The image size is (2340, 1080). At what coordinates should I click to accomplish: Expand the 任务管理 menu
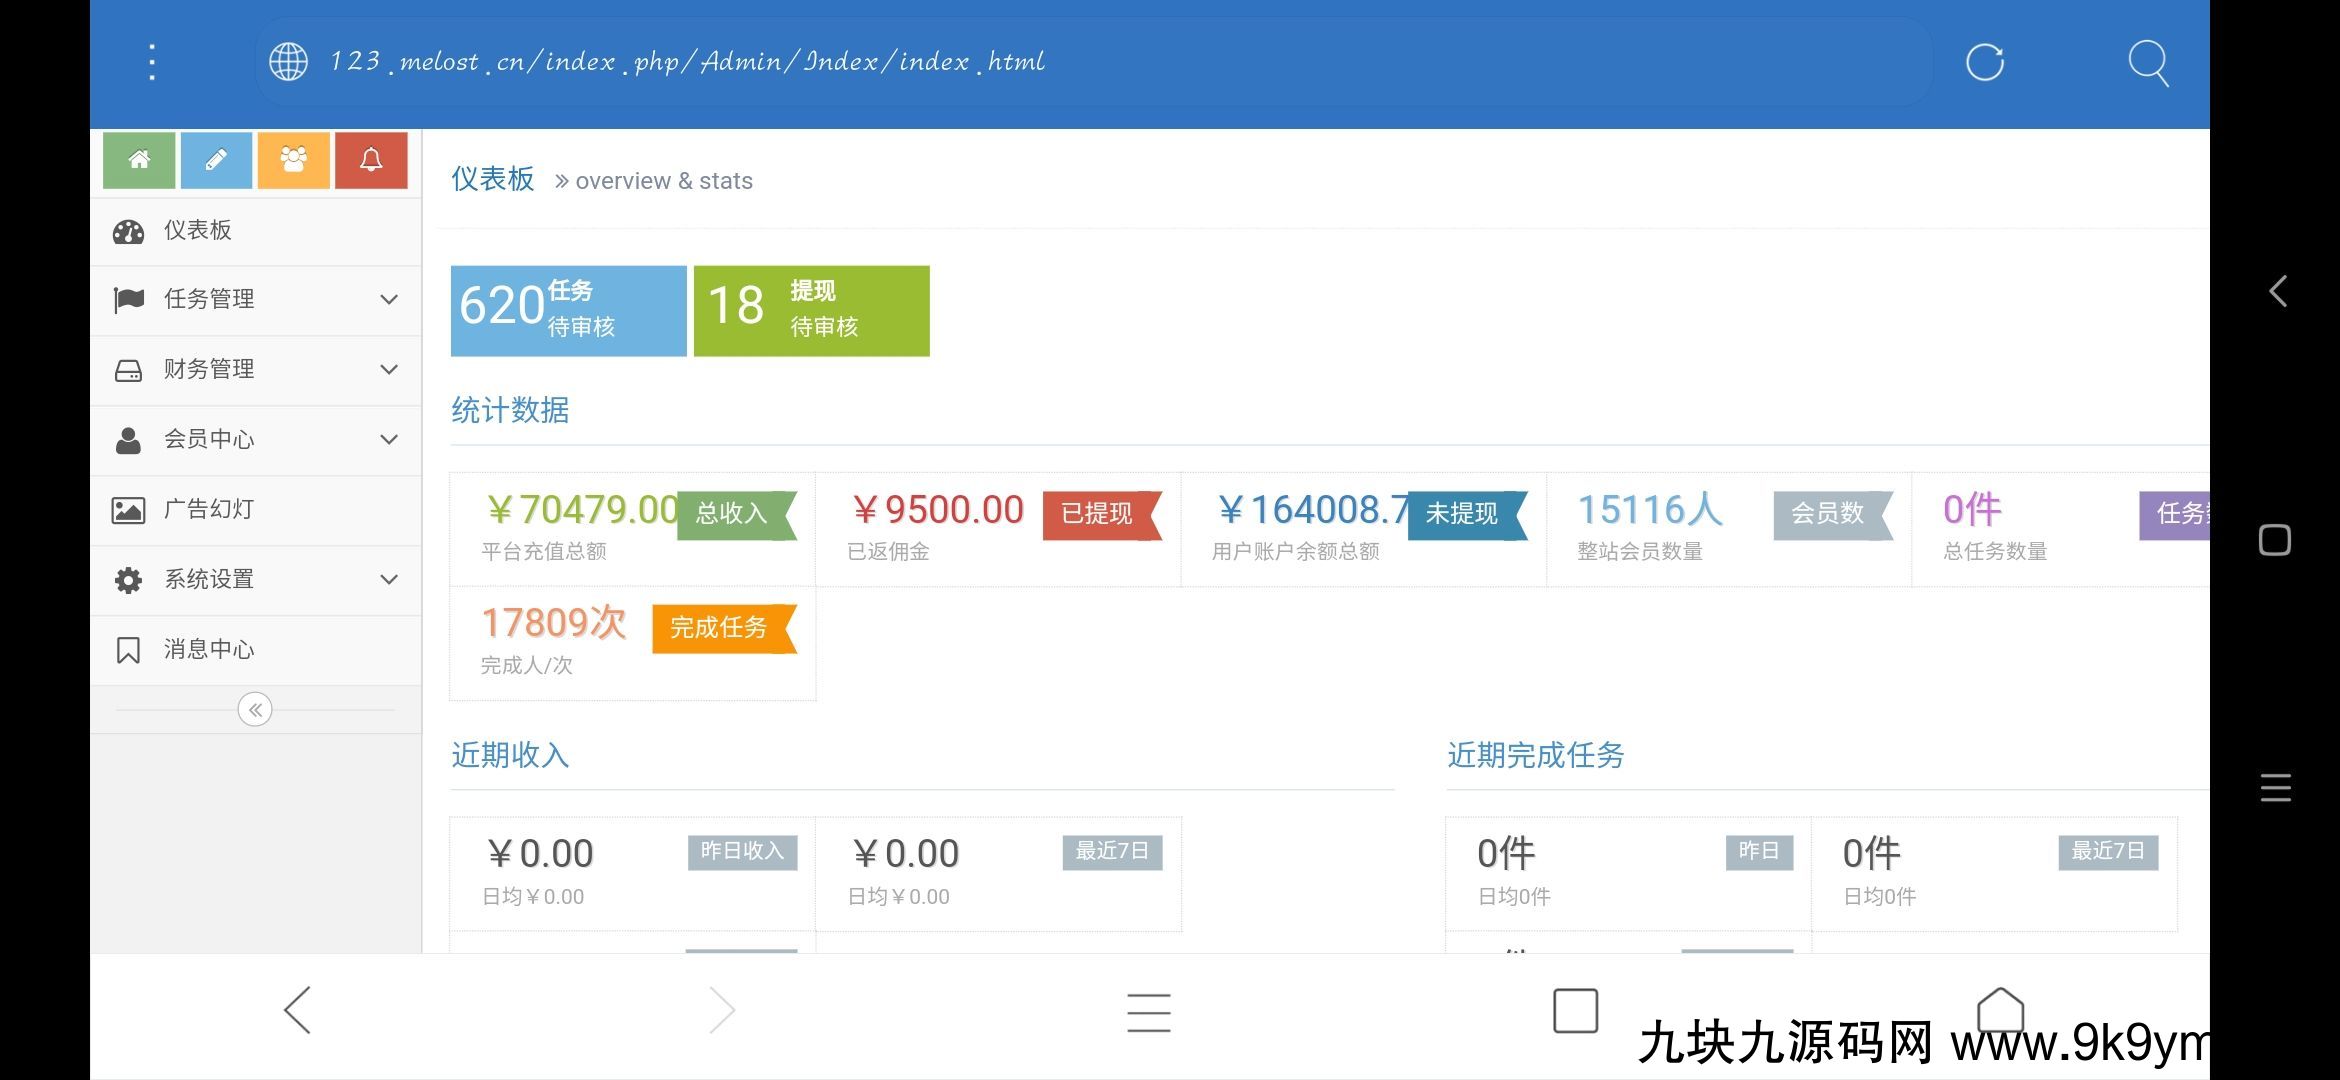point(388,299)
